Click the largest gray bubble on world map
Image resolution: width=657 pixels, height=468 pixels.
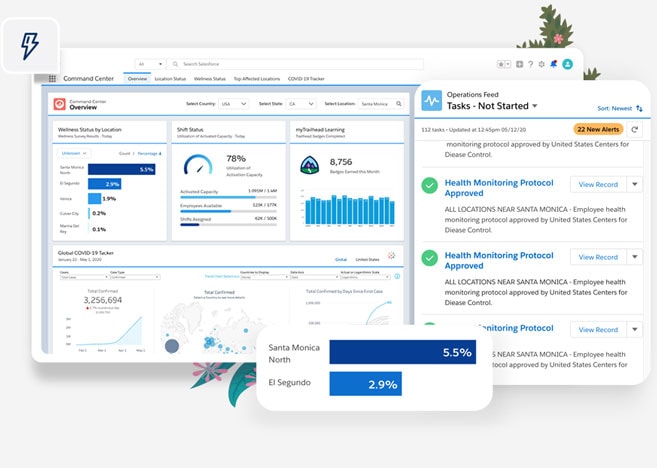click(172, 346)
